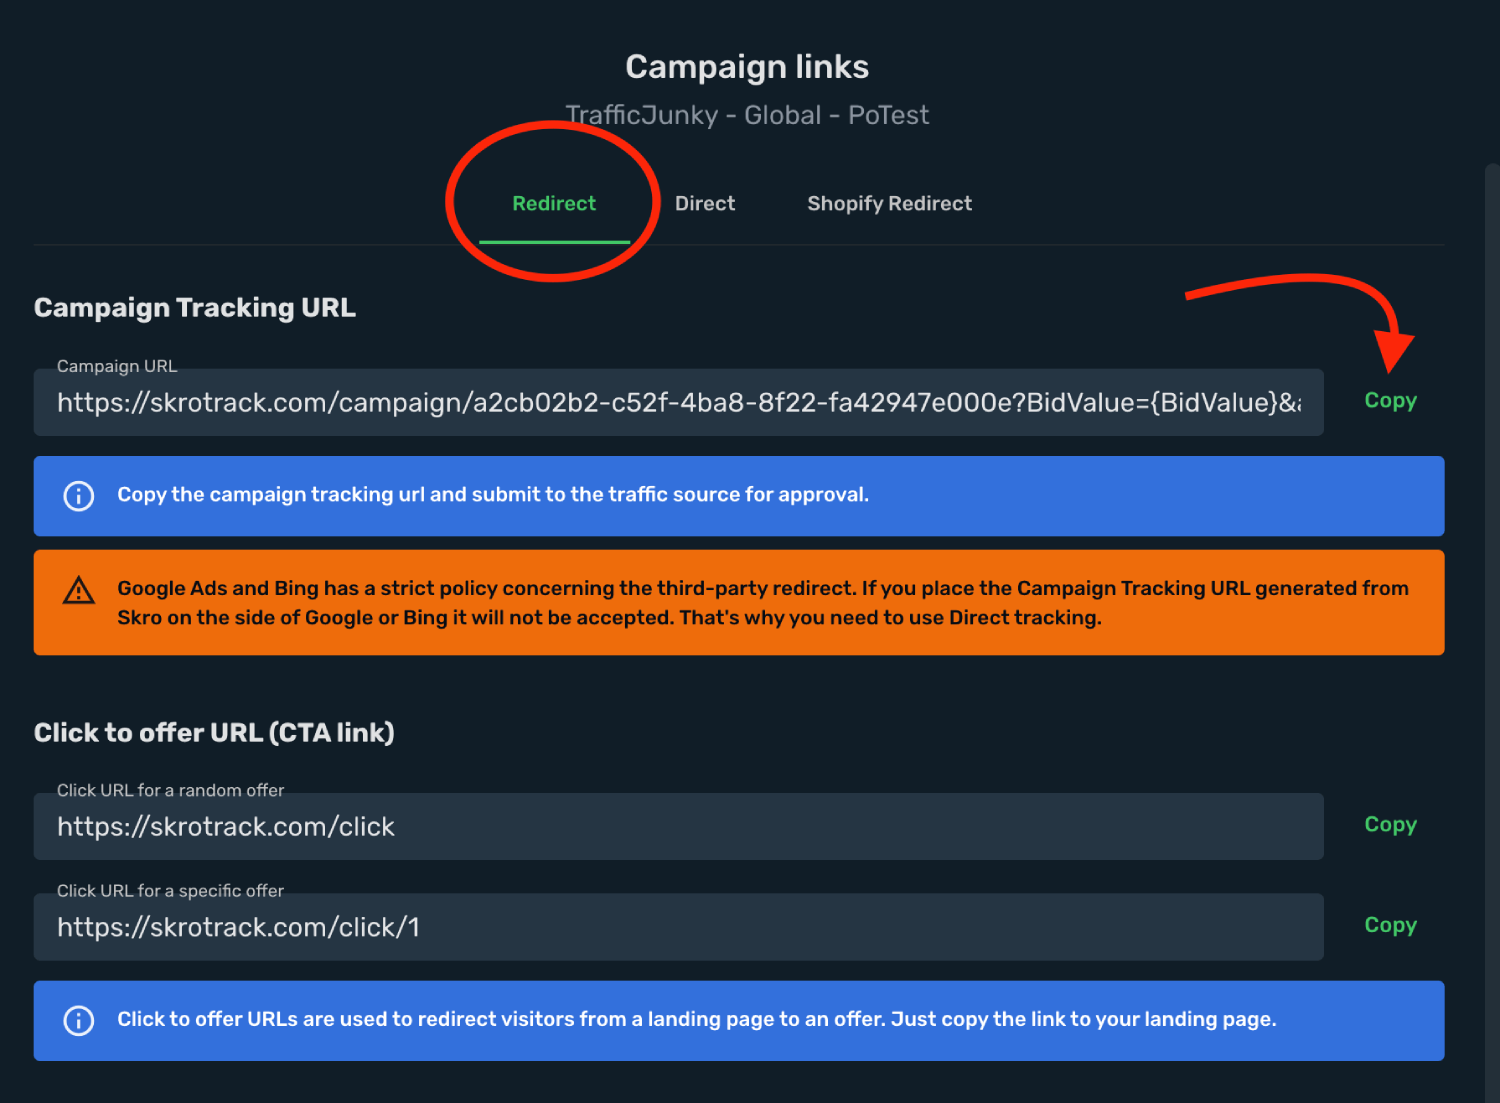This screenshot has width=1500, height=1103.
Task: Click 'Click to offer URLs are used' notice text
Action: pyautogui.click(x=697, y=1019)
